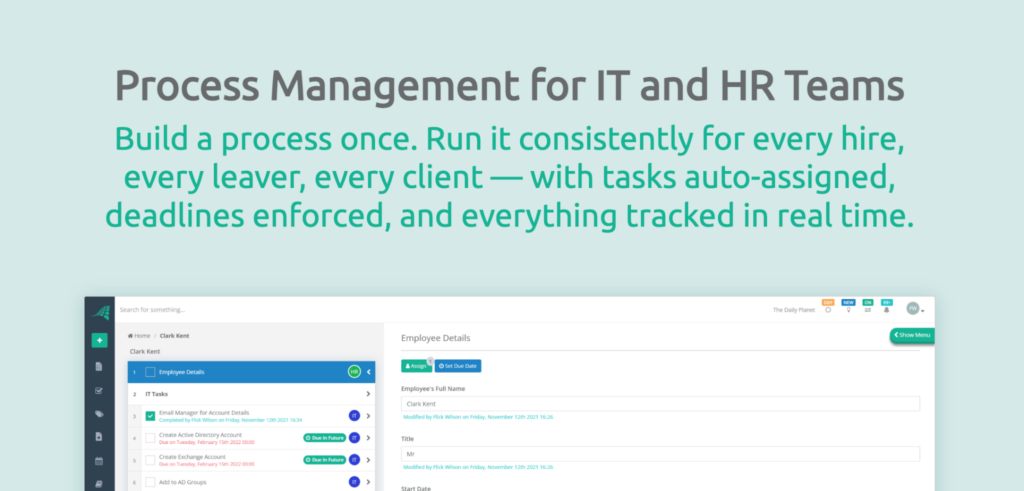
Task: Click the Clark Kent breadcrumb
Action: click(174, 336)
